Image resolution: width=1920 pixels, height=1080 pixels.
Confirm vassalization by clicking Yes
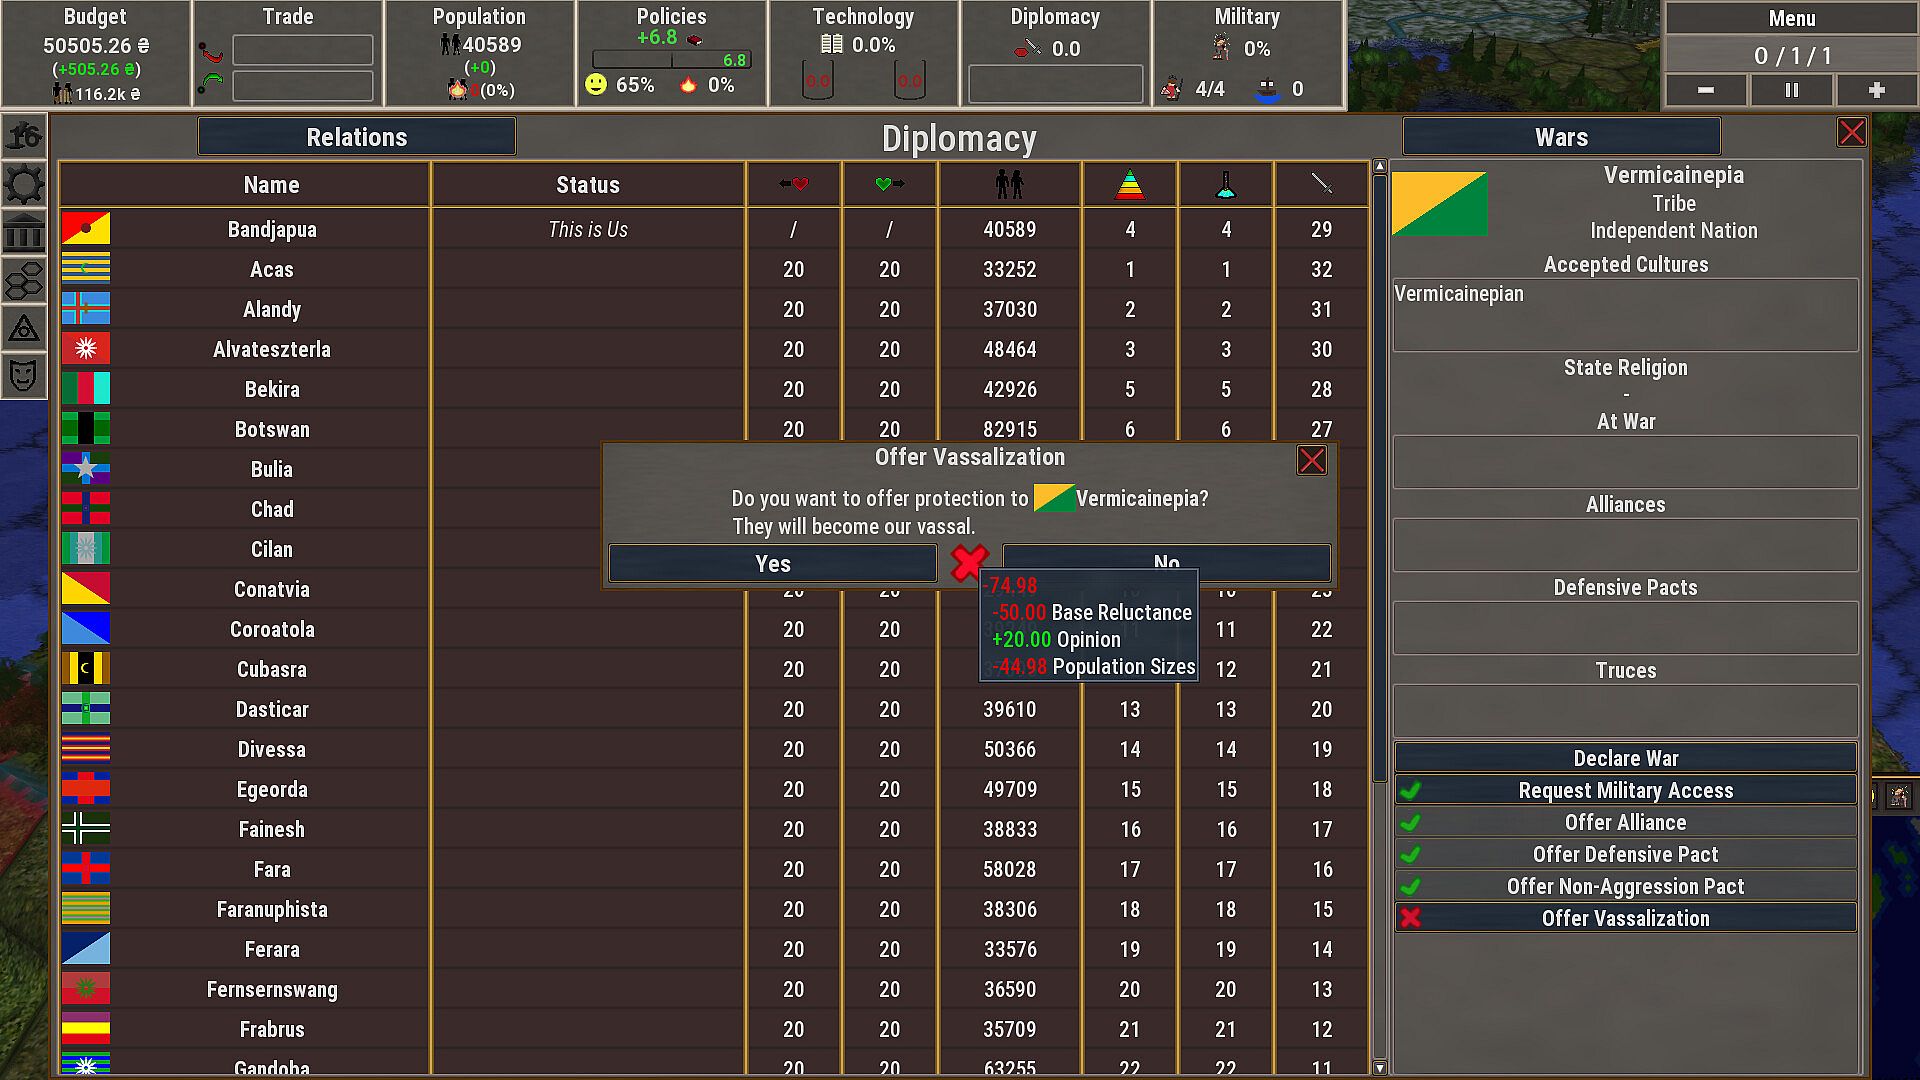(772, 563)
